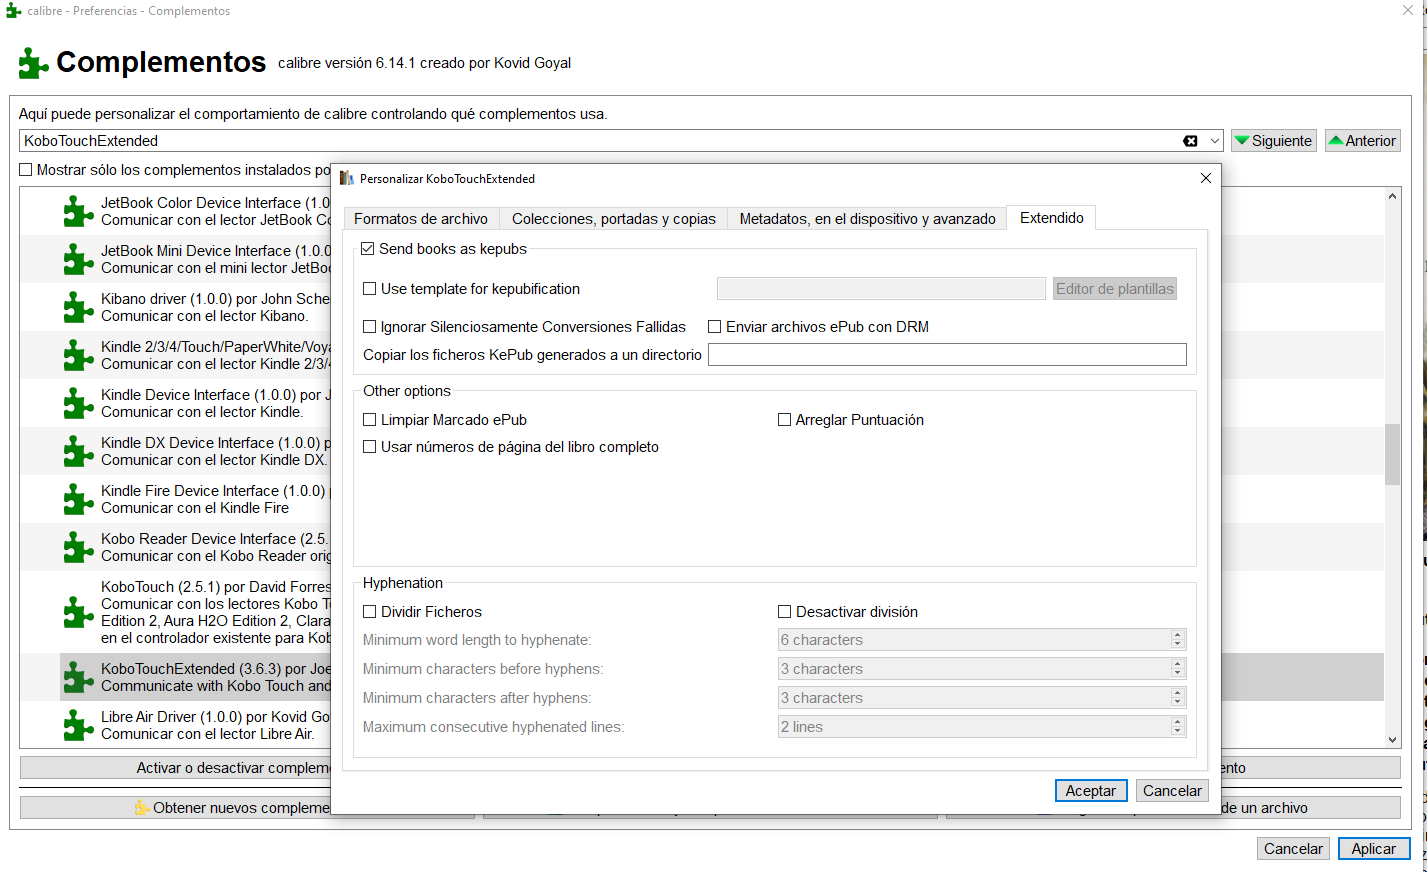Click the Siguiente search button

1273,141
